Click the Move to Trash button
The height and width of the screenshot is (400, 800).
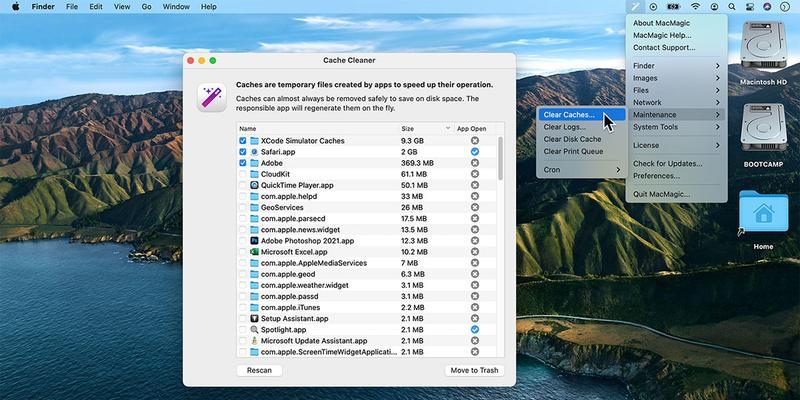point(474,370)
